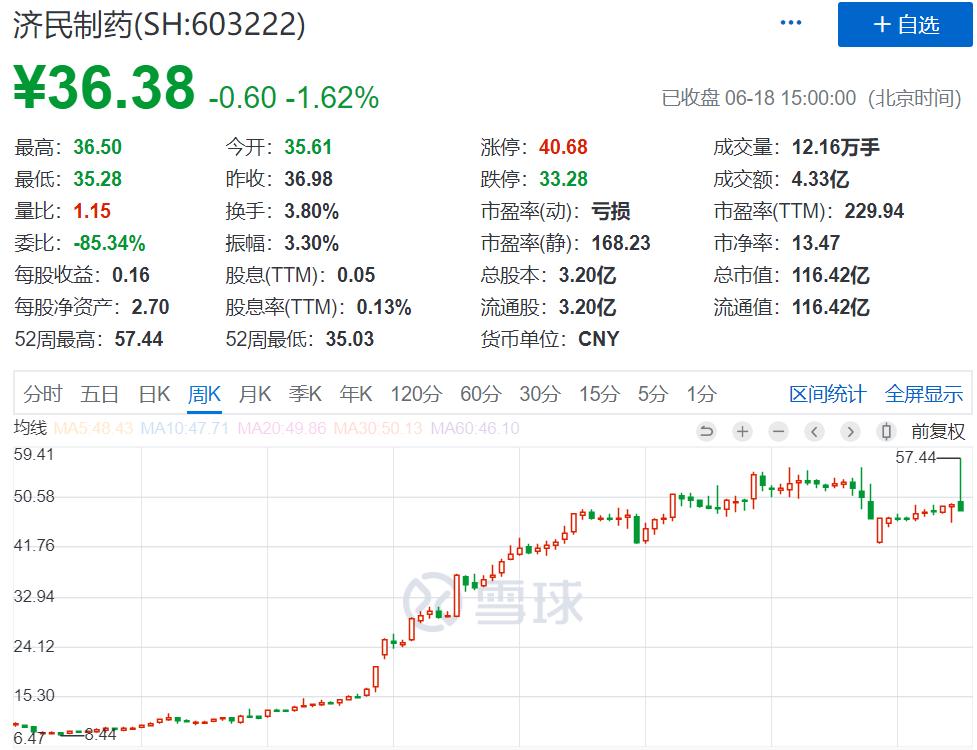Select the candlestick style icon
The image size is (977, 750).
(885, 430)
